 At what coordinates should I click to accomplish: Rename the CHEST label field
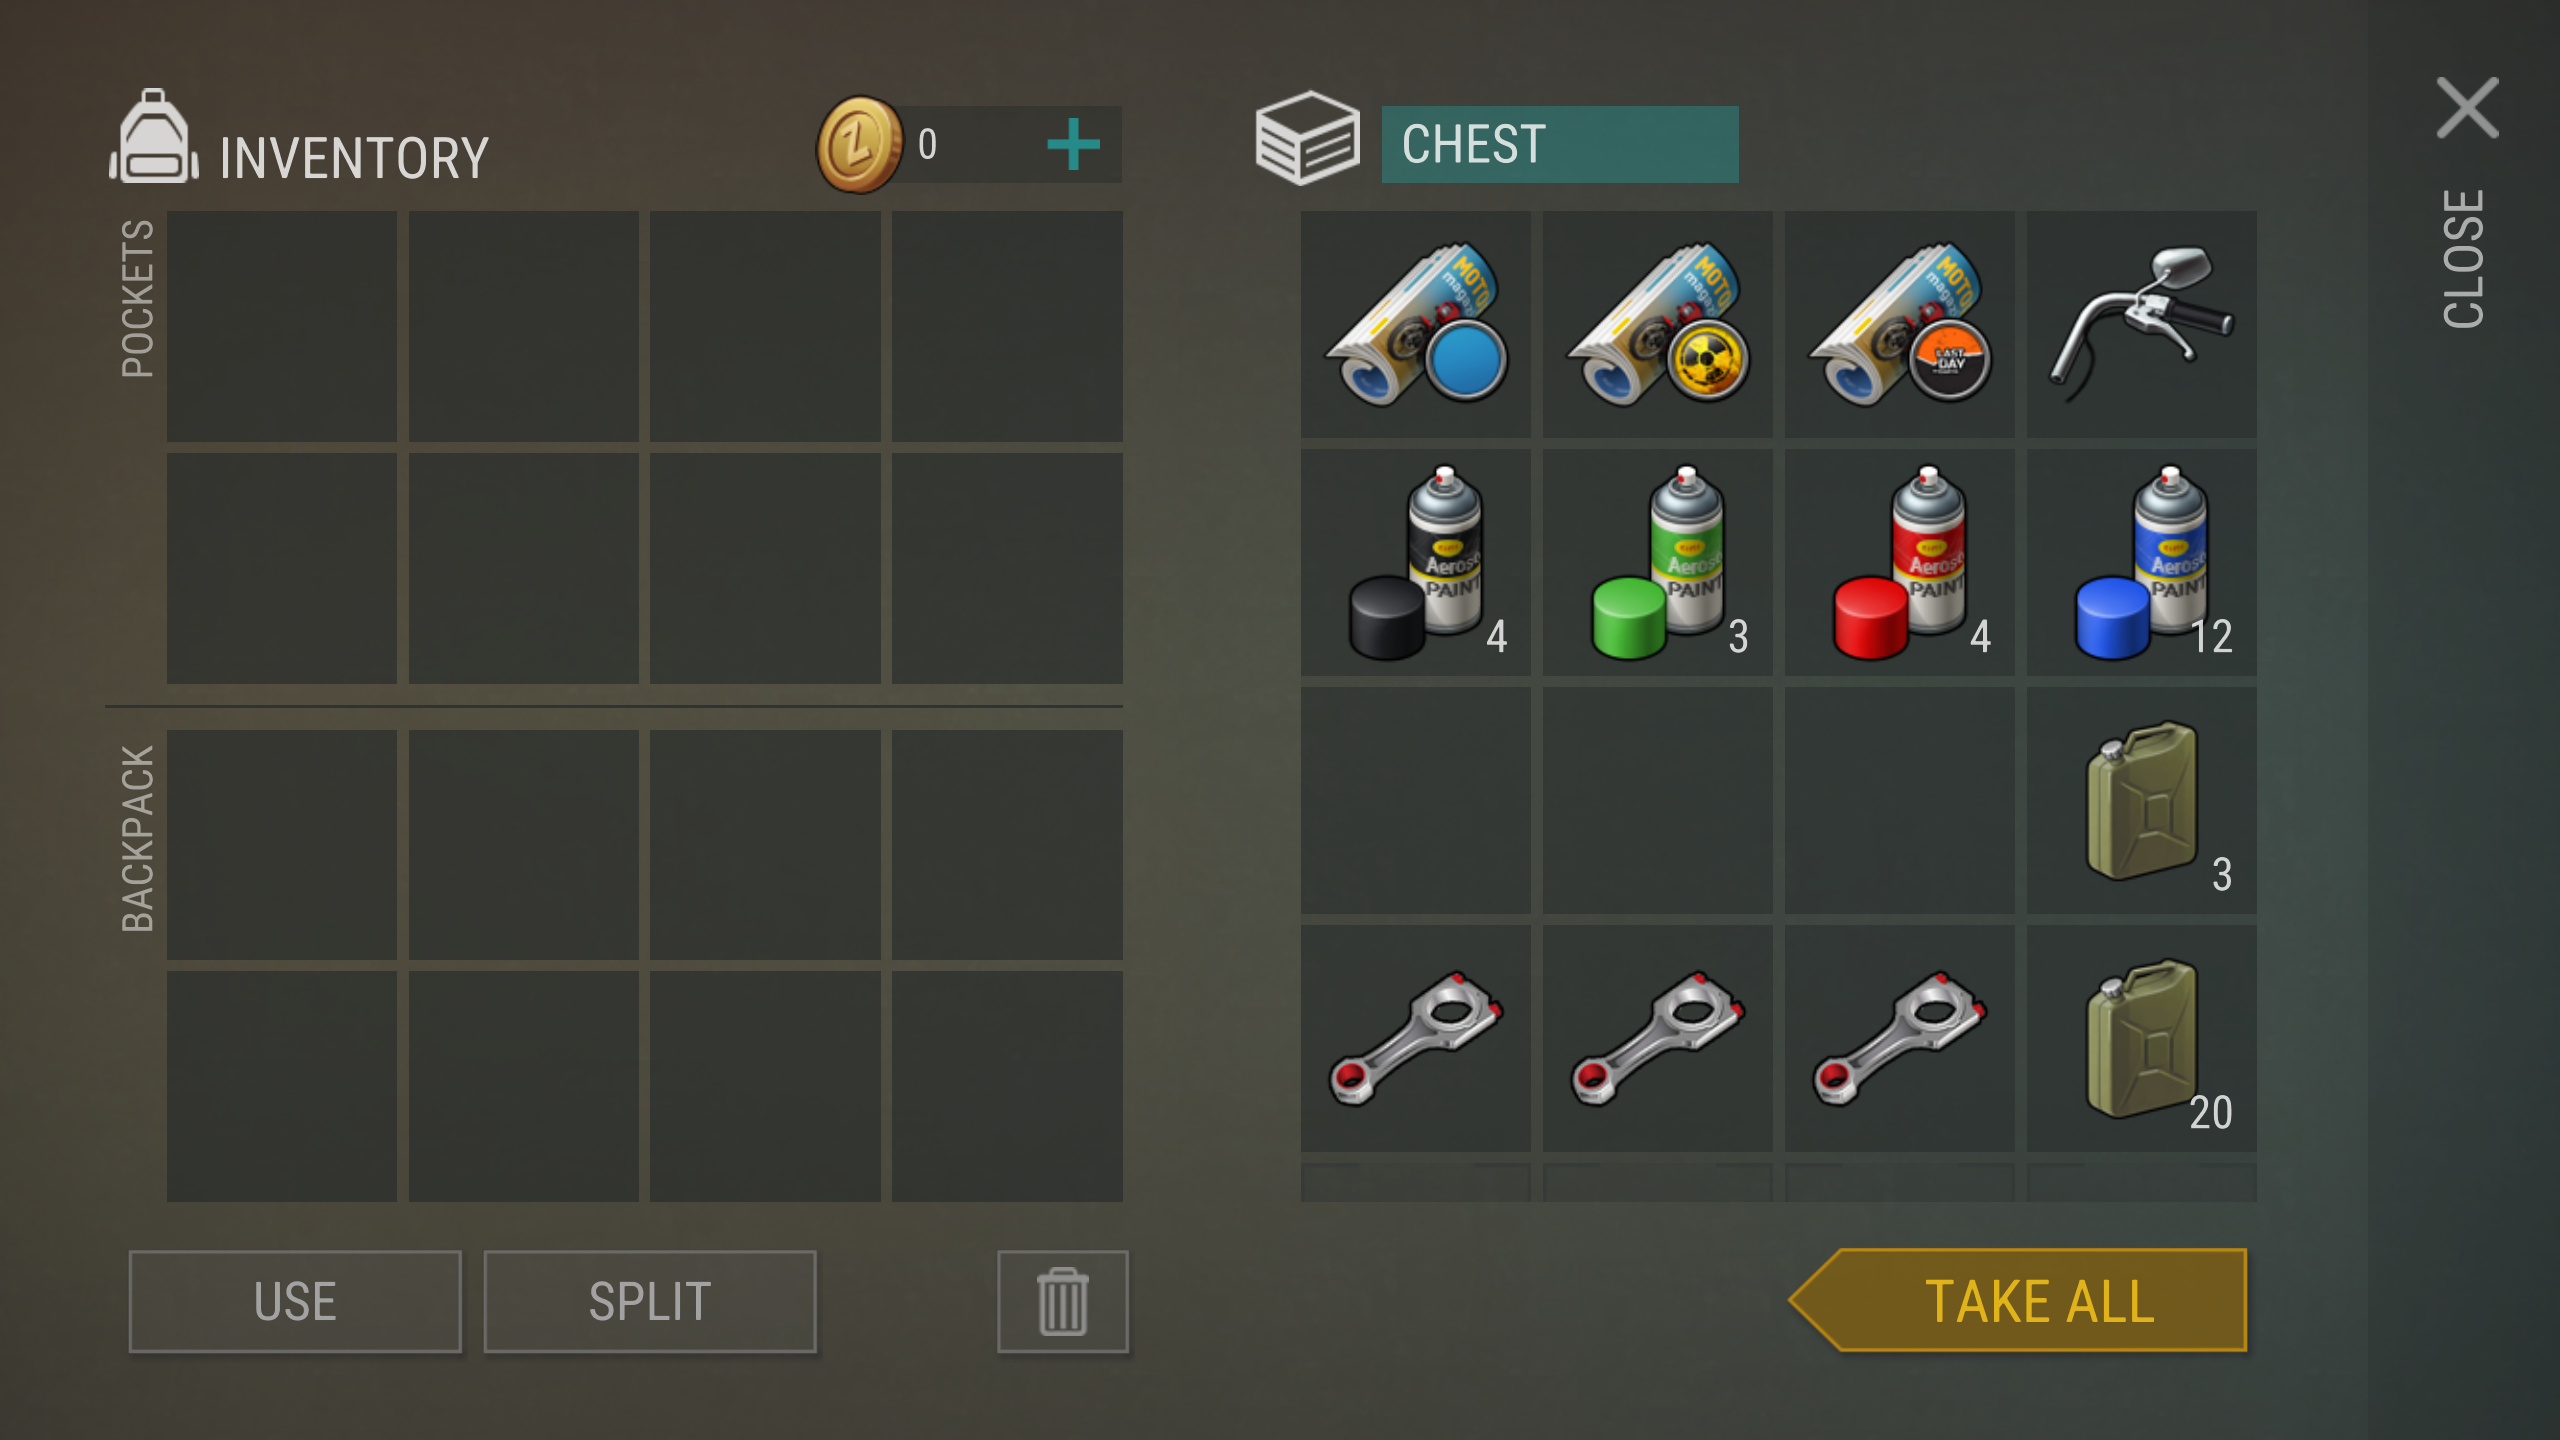pos(1560,144)
